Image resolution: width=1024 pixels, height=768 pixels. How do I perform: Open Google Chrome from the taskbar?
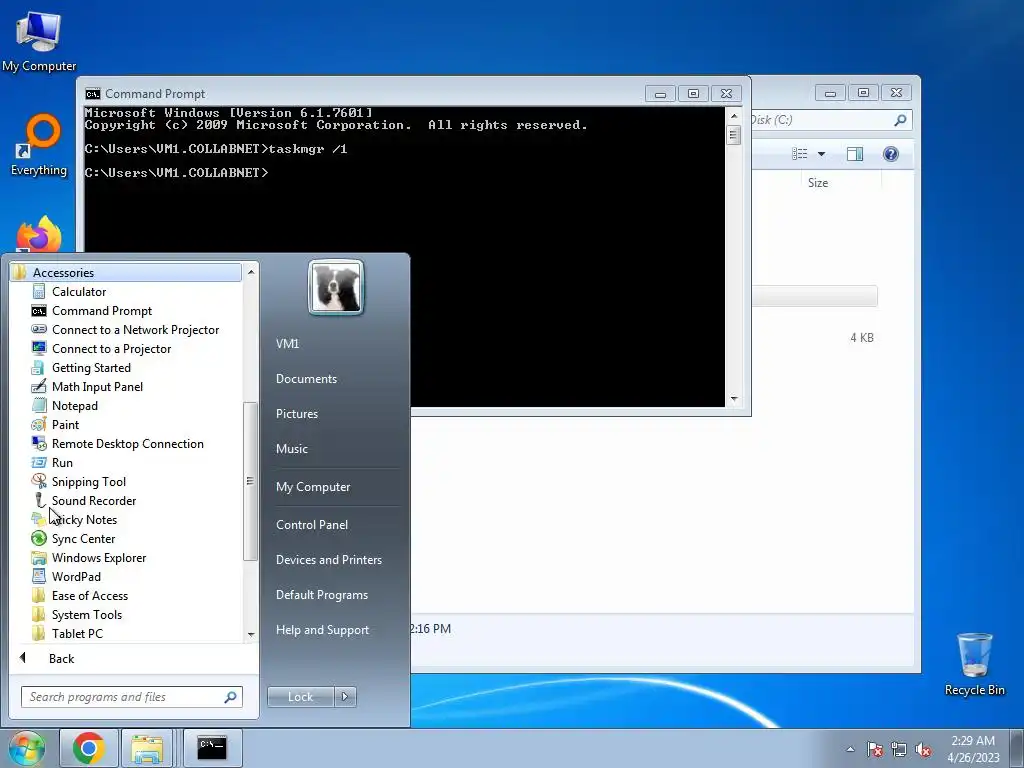pyautogui.click(x=89, y=748)
